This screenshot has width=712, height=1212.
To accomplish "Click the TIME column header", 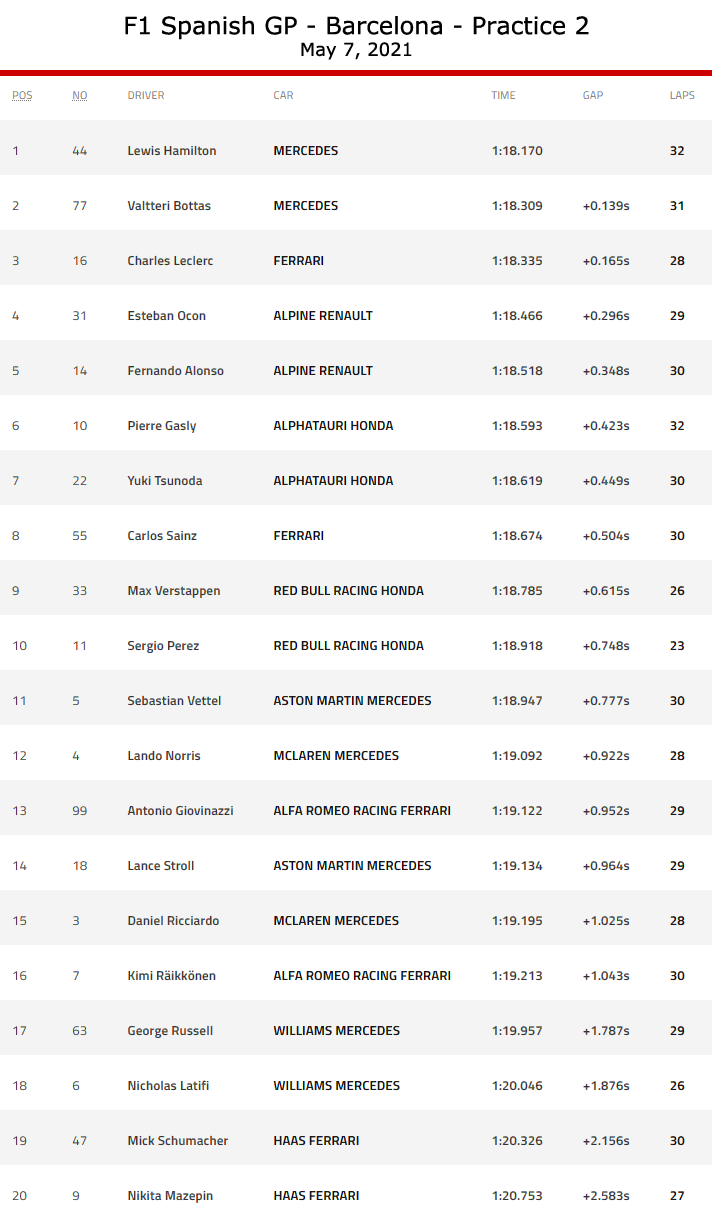I will click(x=503, y=96).
